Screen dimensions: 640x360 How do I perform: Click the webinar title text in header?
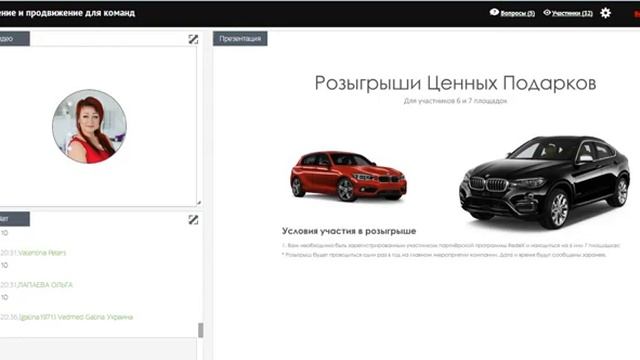(67, 13)
